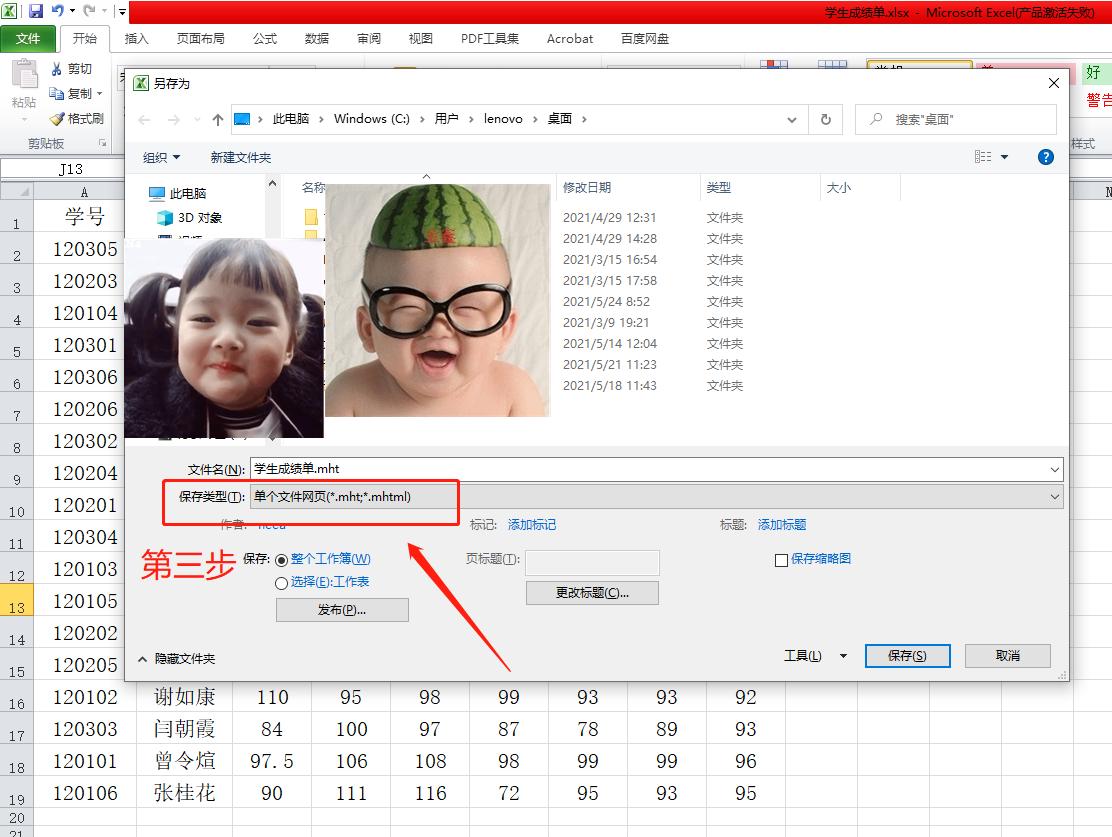Enable the 保存缩略图 checkbox
Image resolution: width=1112 pixels, height=837 pixels.
click(781, 559)
